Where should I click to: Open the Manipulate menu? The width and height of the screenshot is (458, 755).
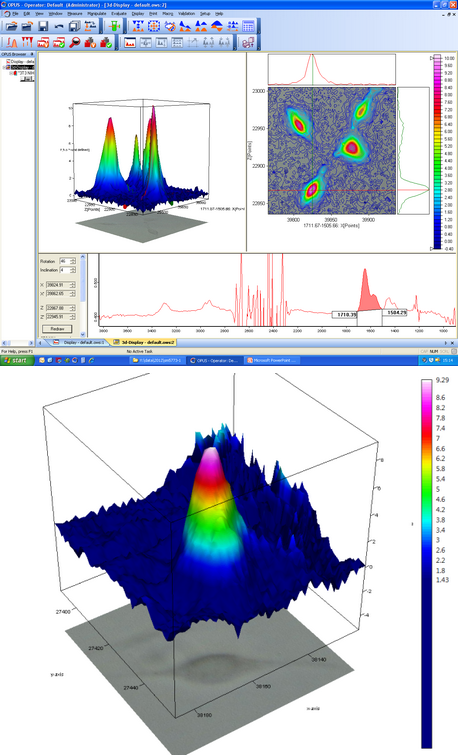click(97, 13)
